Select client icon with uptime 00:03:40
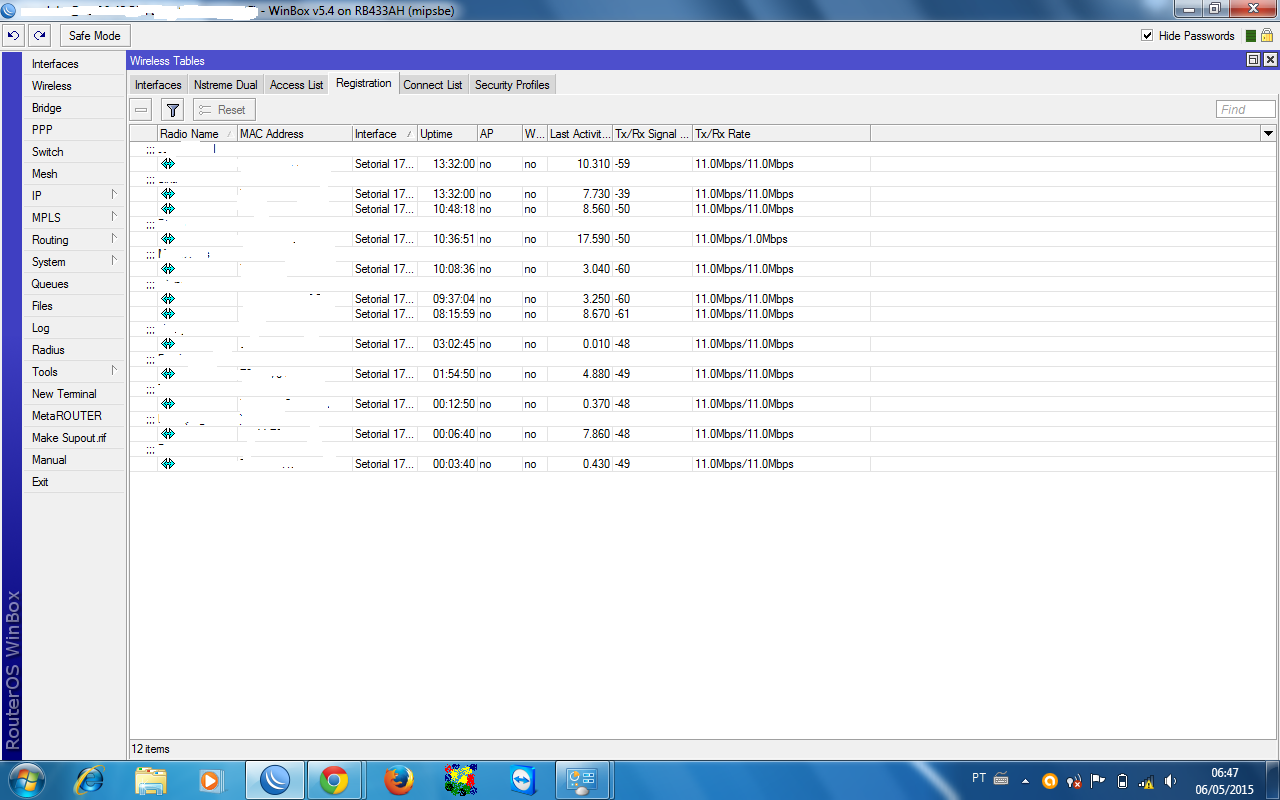 (x=168, y=464)
